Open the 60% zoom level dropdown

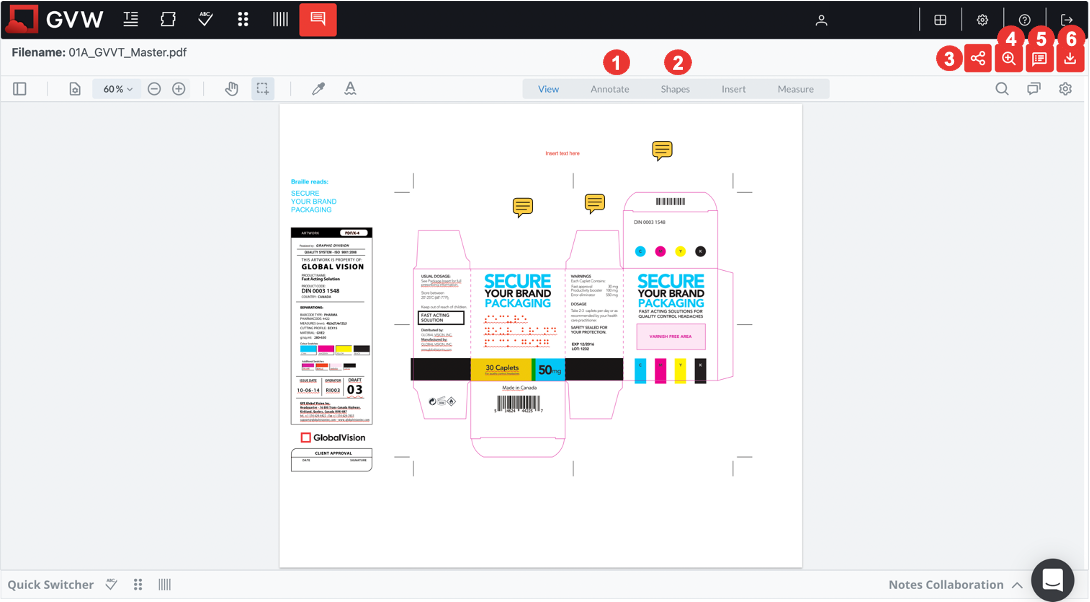117,89
